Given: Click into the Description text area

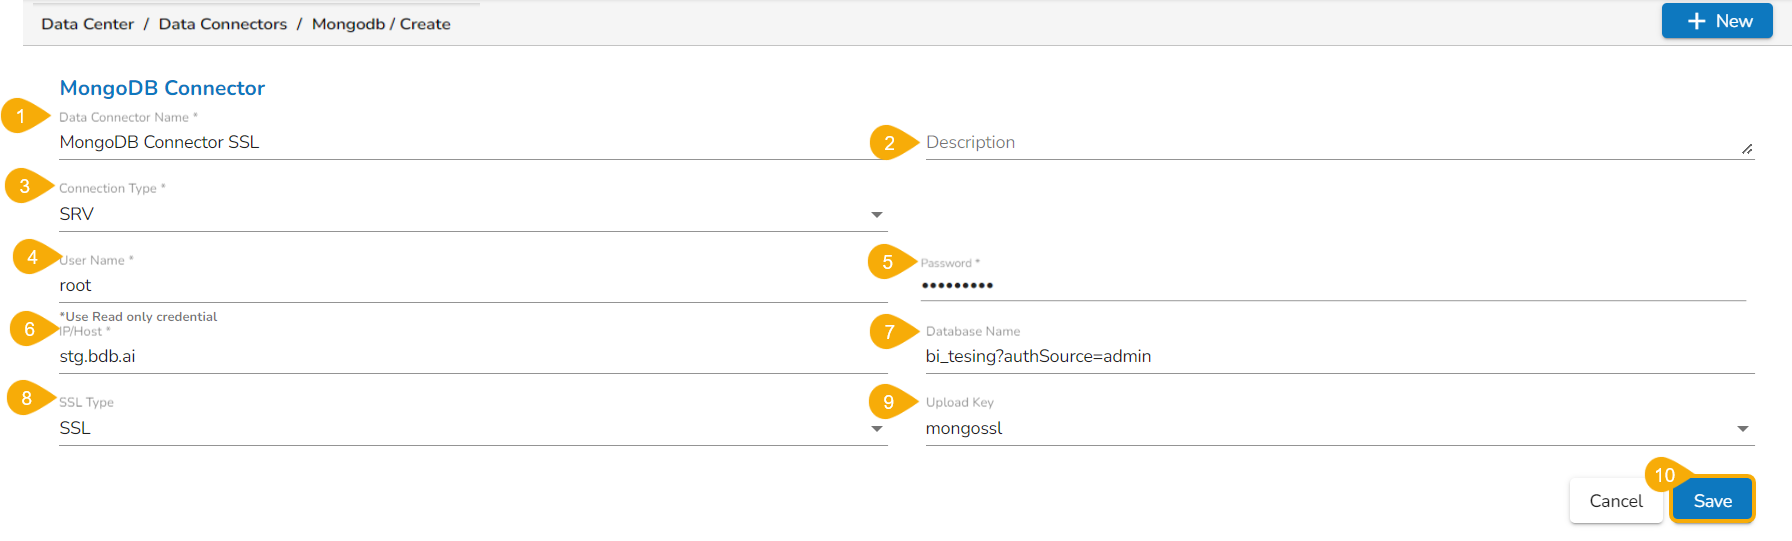Looking at the screenshot, I should point(1330,142).
